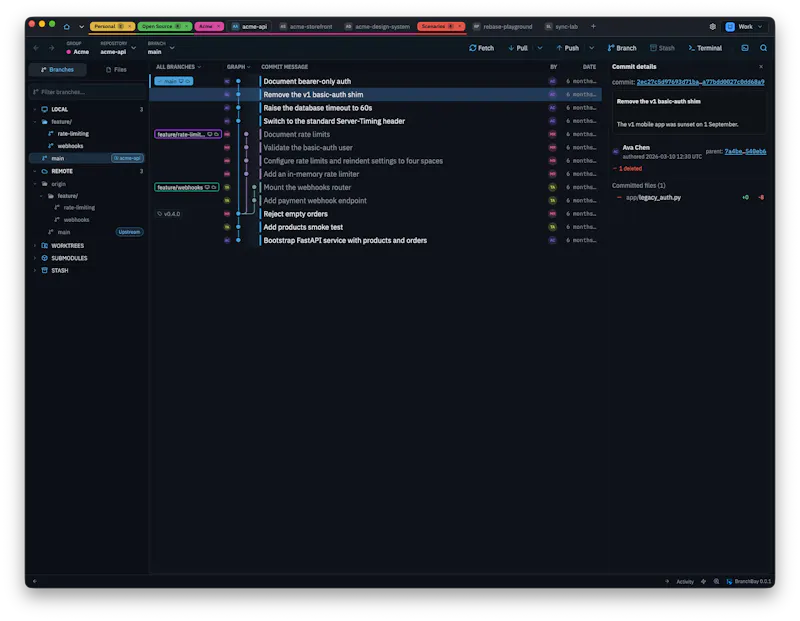Open the repository acme-api selector

point(118,48)
